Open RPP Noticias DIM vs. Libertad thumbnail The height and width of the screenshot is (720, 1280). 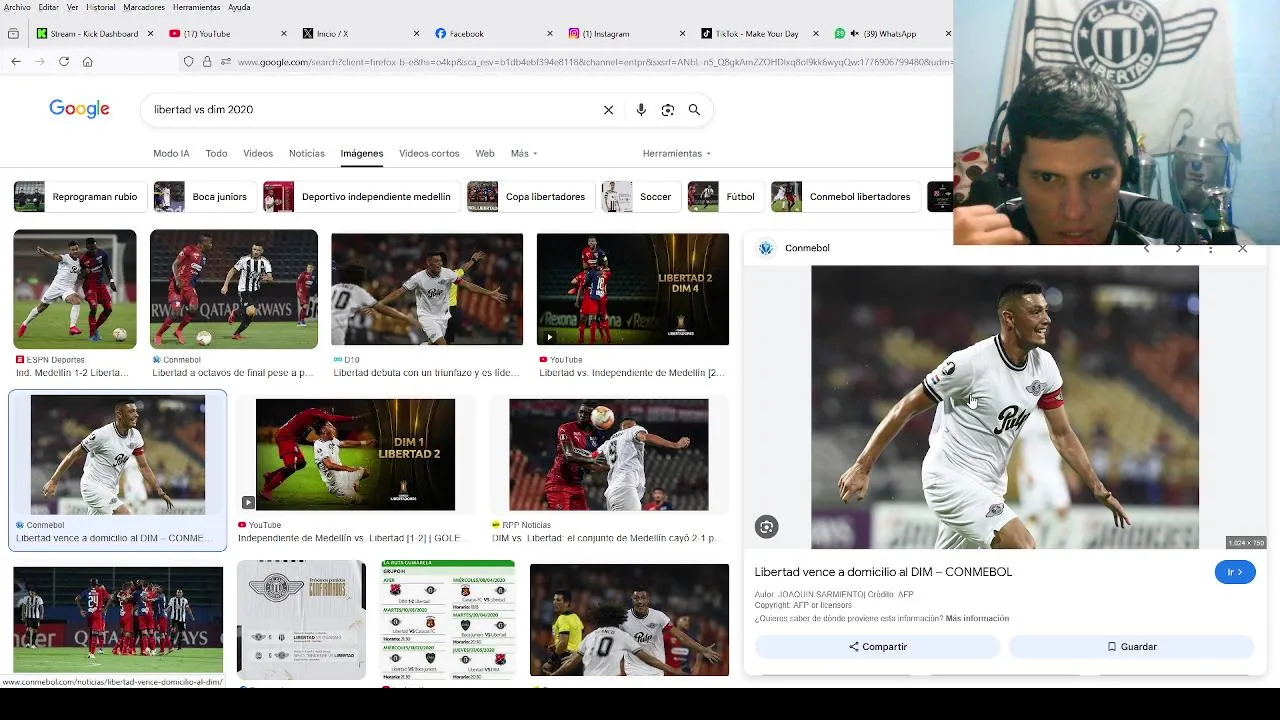[x=609, y=455]
